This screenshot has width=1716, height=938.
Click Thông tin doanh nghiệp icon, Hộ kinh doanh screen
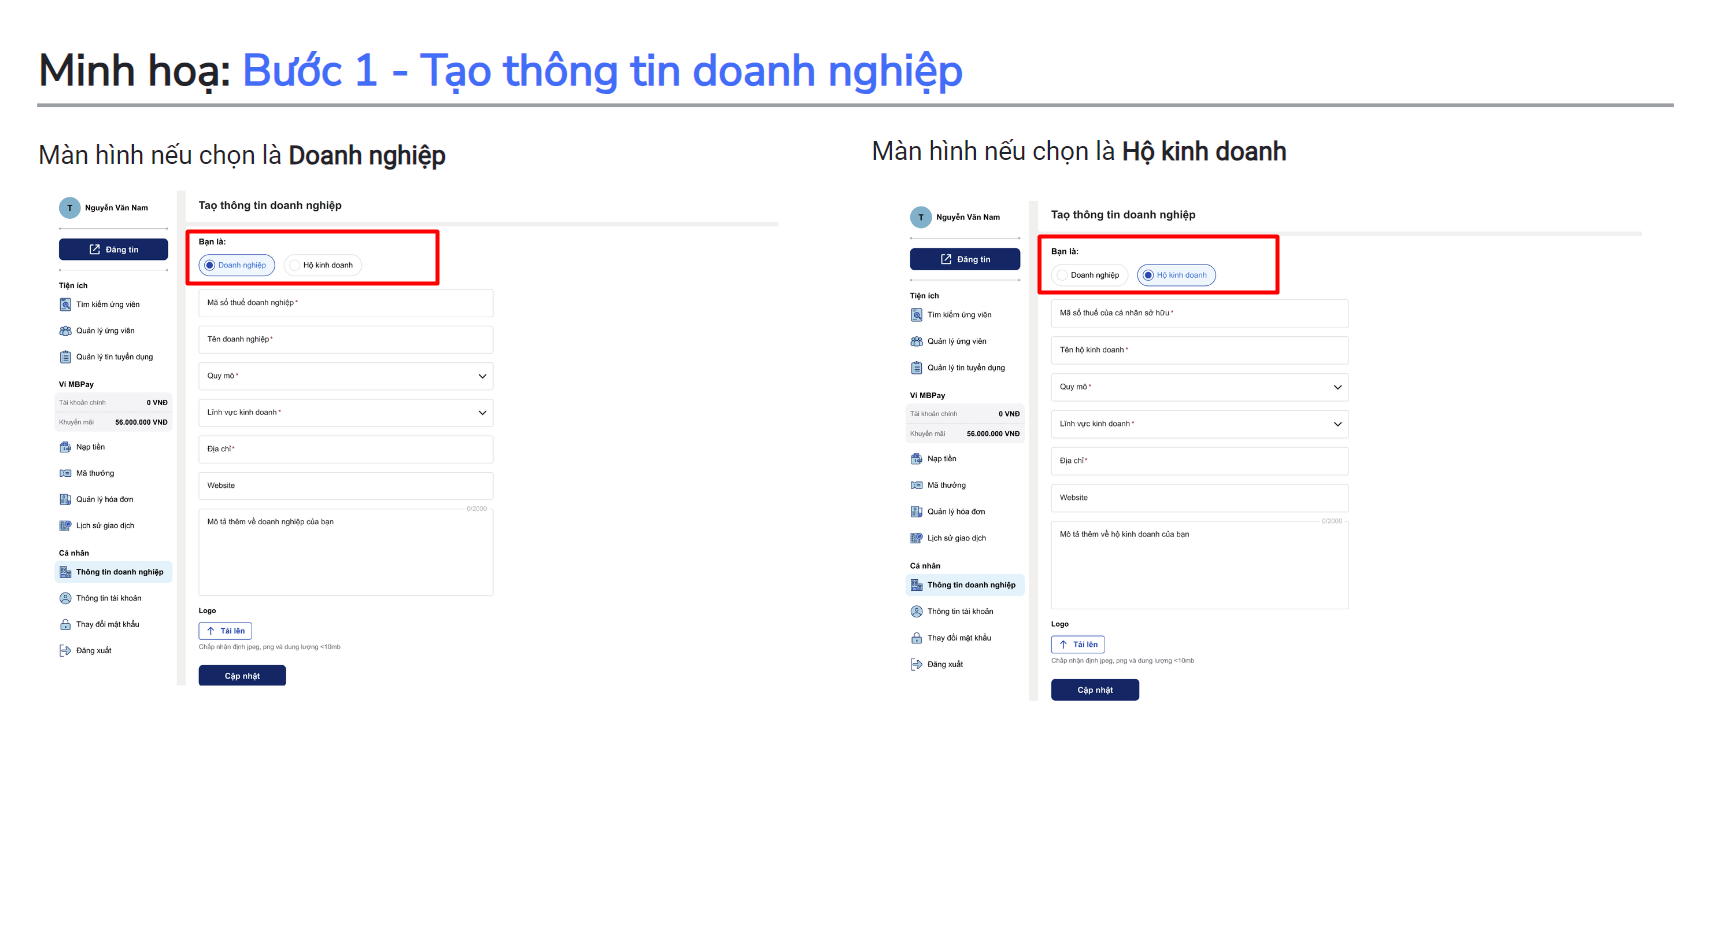point(916,585)
